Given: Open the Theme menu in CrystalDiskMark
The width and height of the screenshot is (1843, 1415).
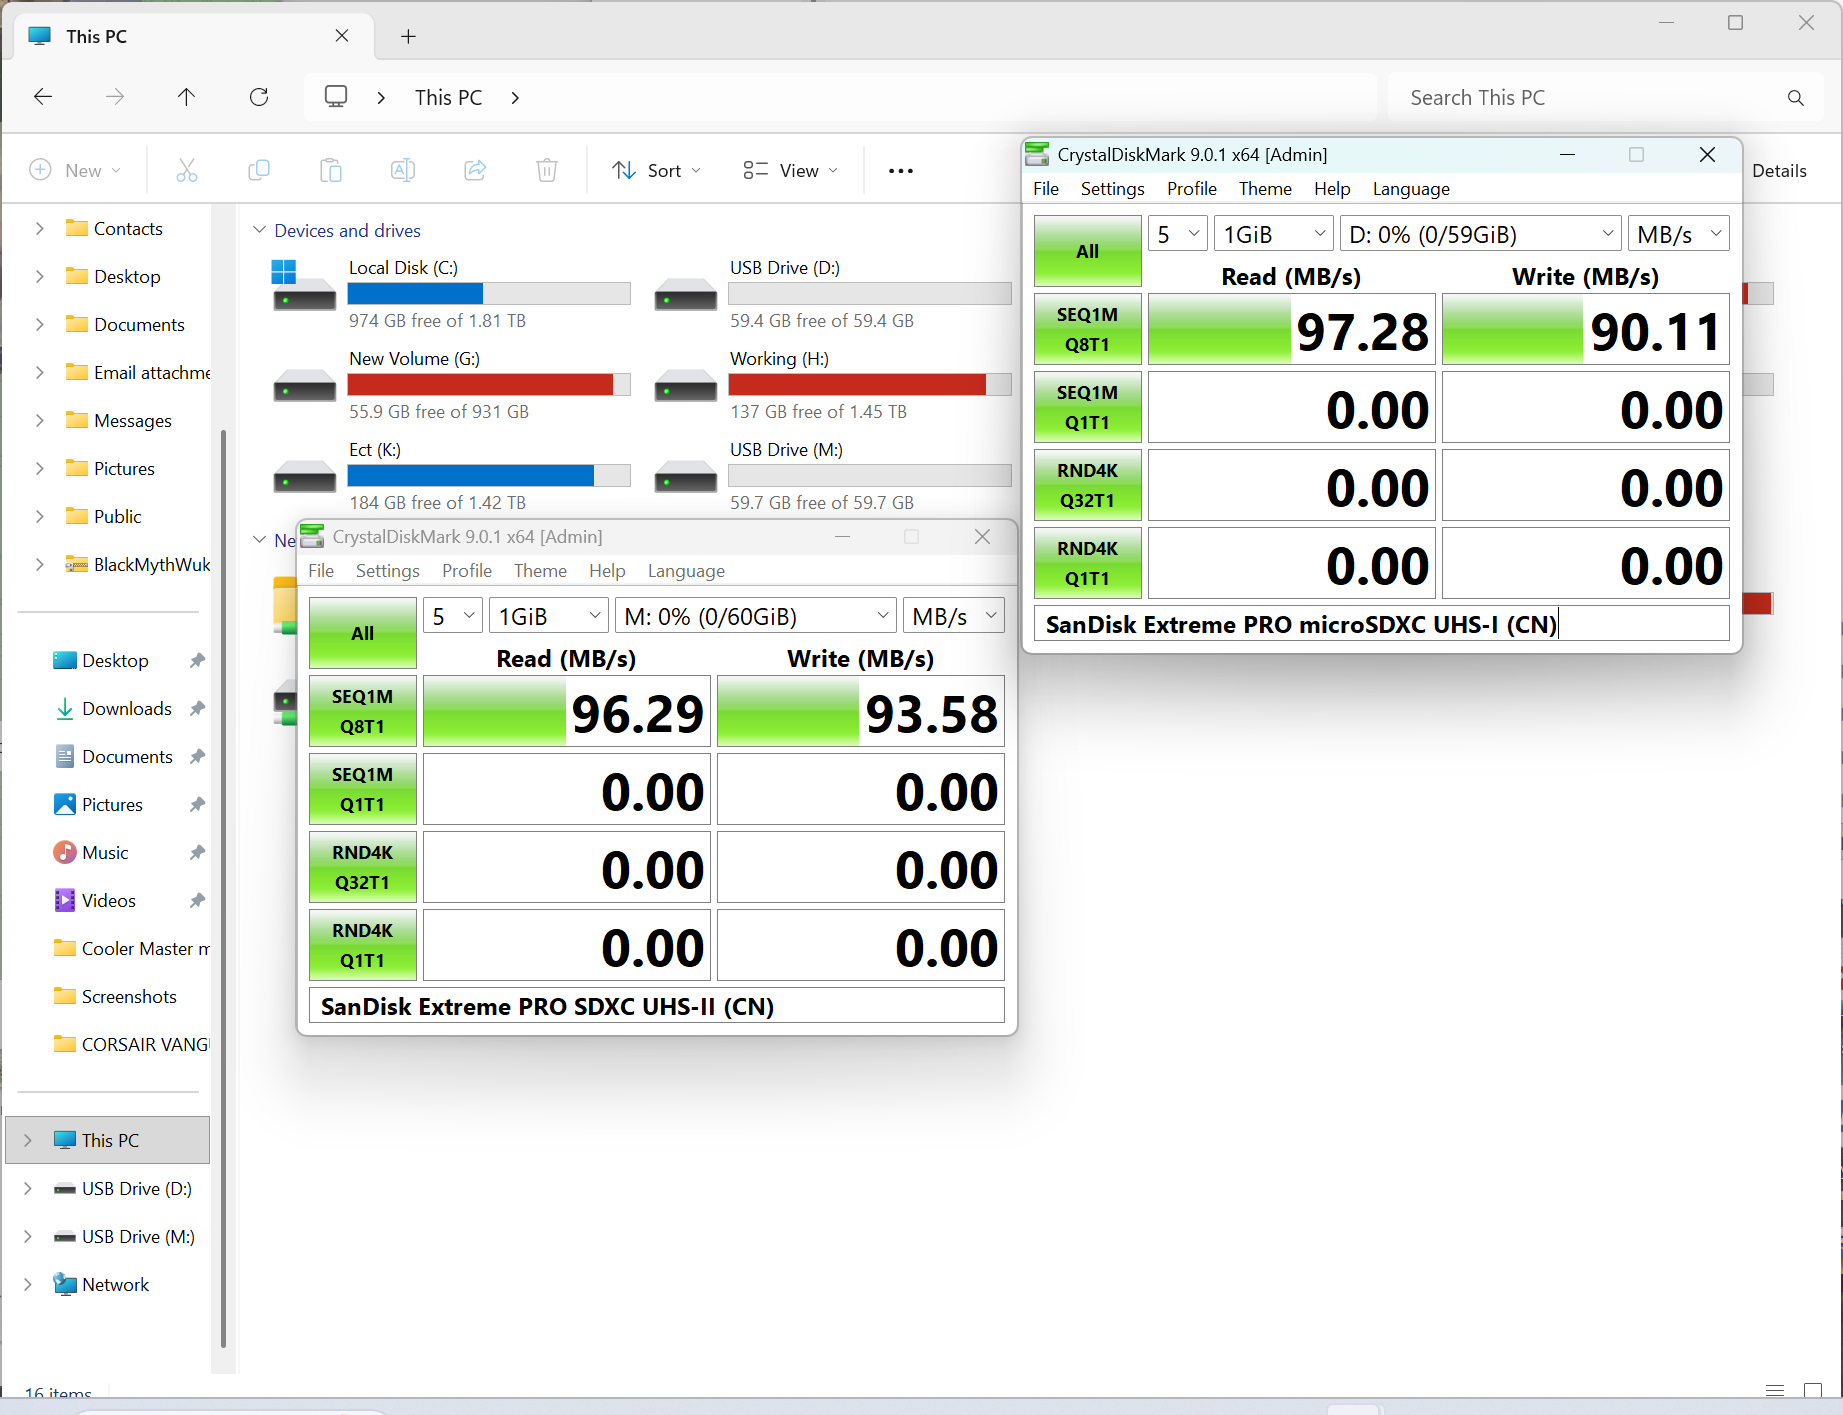Looking at the screenshot, I should [540, 570].
